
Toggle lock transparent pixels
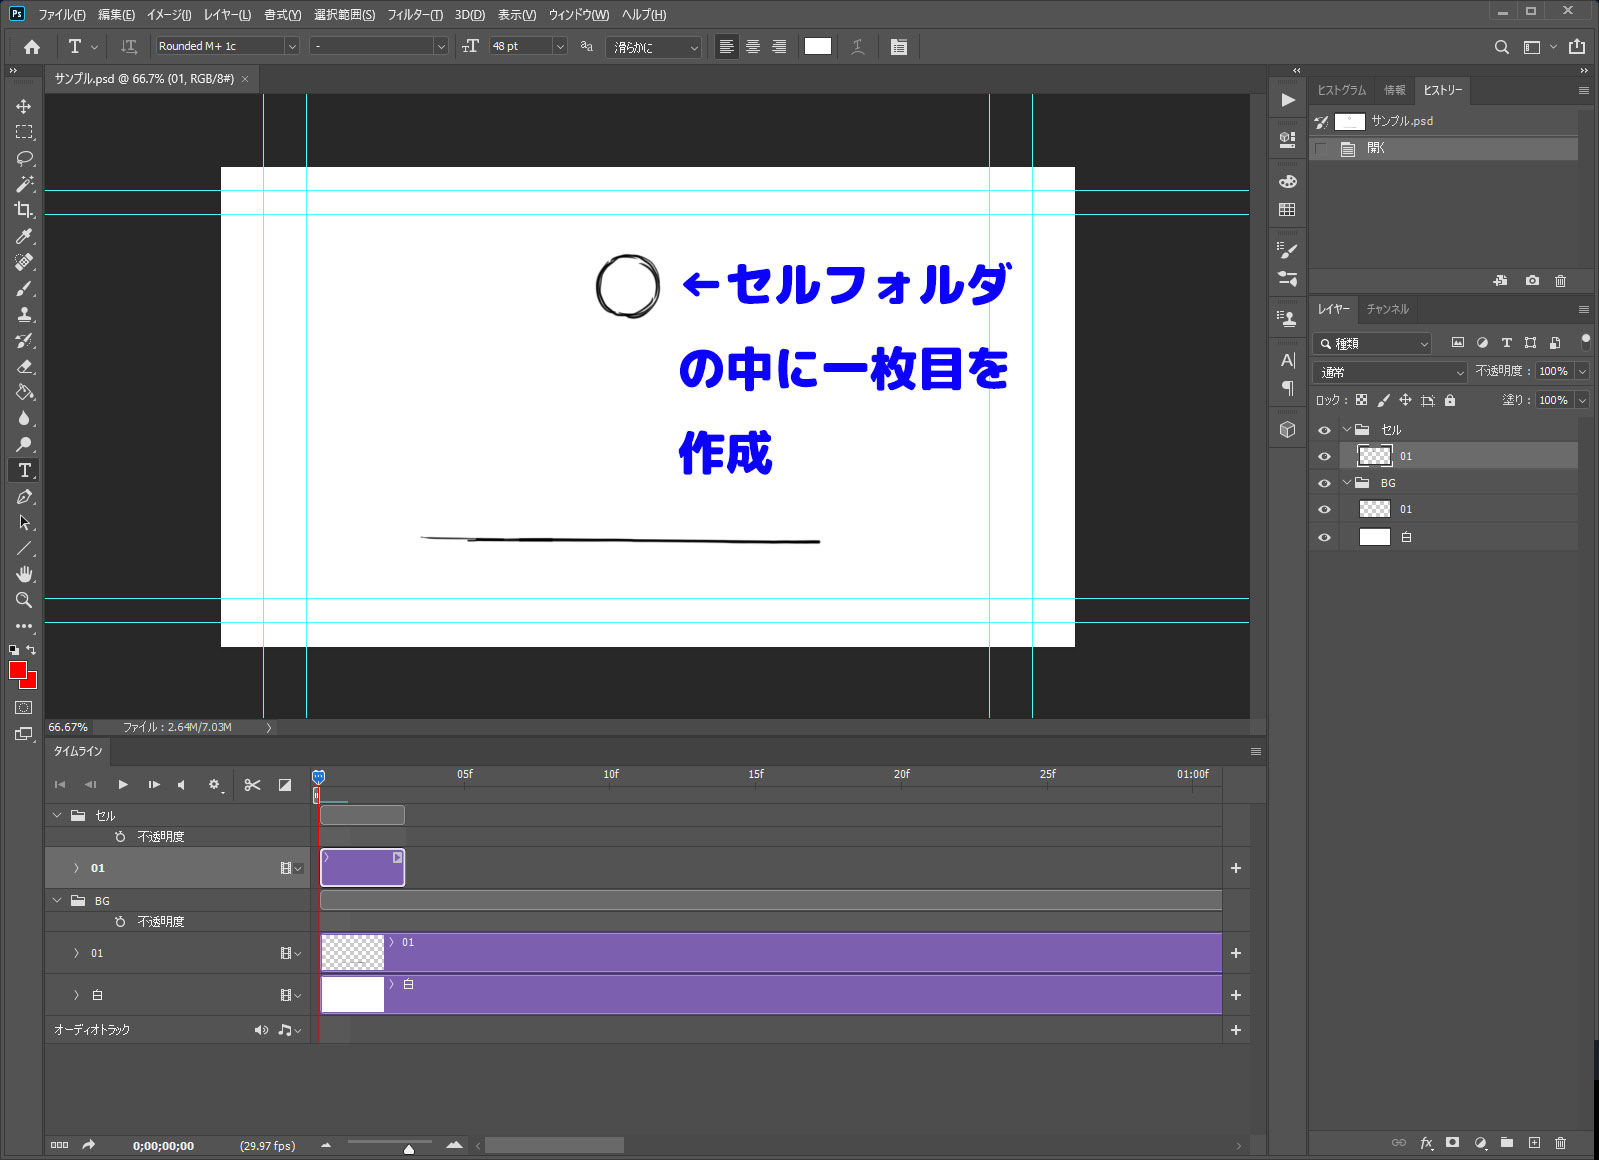pos(1361,400)
